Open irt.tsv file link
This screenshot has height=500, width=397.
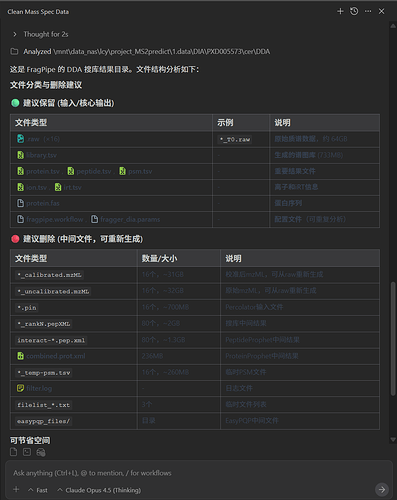[x=73, y=187]
